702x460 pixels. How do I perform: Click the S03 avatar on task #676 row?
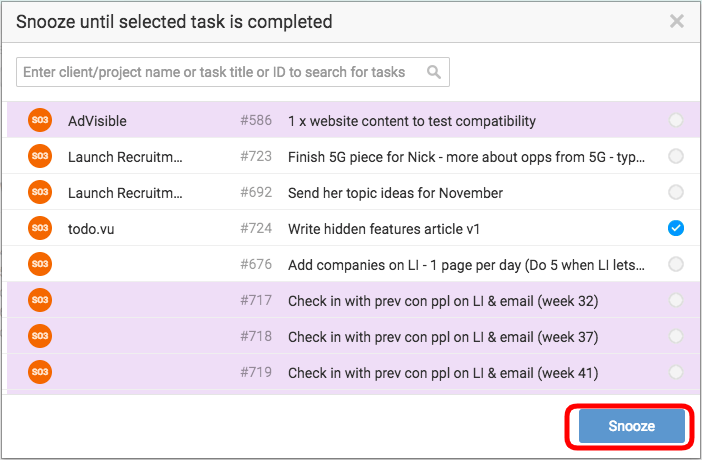click(40, 265)
